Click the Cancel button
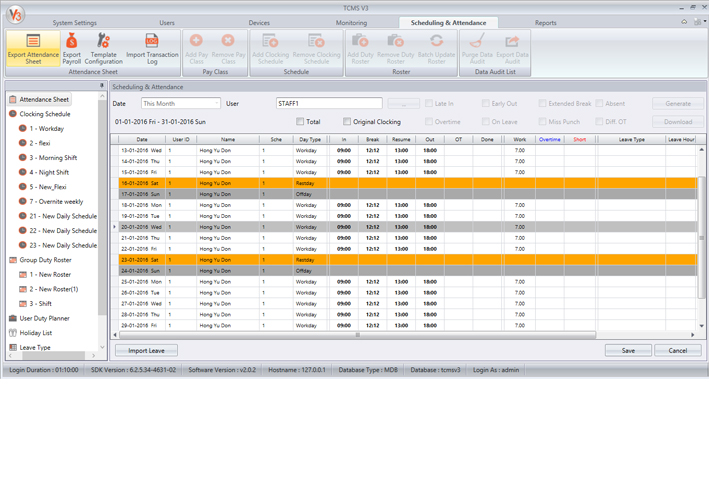The width and height of the screenshot is (709, 488). click(x=677, y=351)
